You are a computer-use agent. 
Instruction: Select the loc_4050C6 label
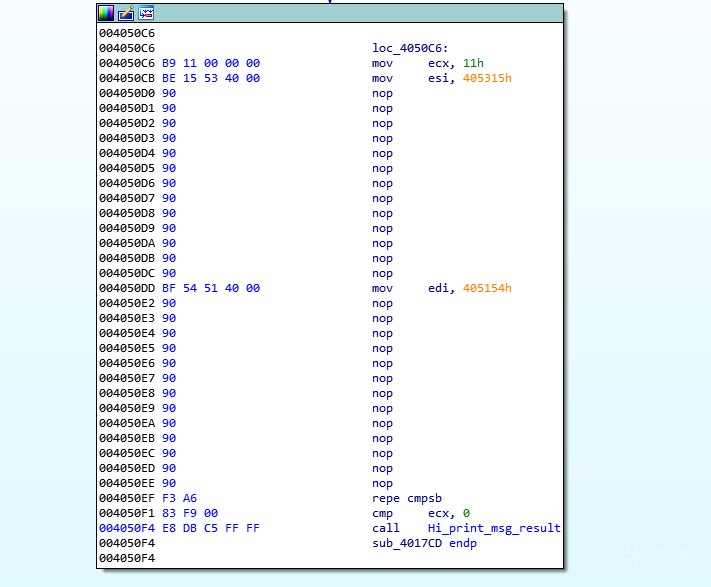410,48
